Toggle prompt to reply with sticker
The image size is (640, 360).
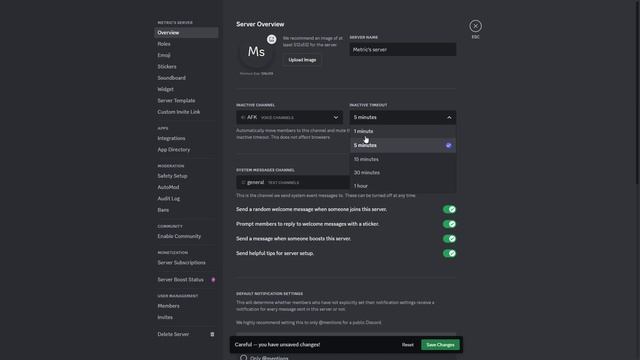[449, 224]
